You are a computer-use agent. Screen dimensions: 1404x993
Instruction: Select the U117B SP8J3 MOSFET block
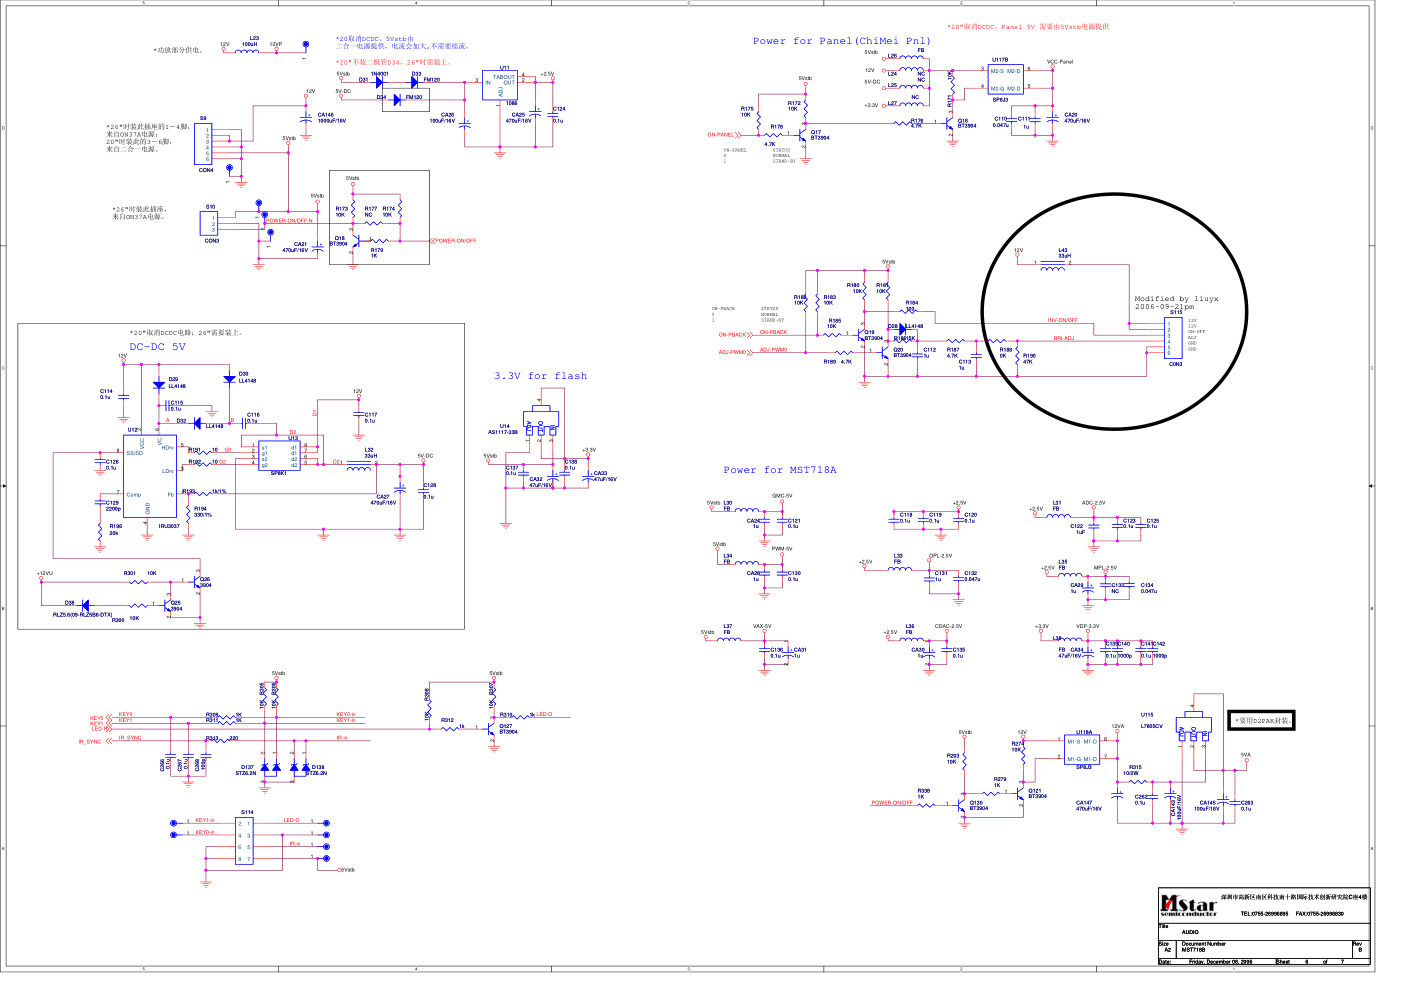[1005, 79]
